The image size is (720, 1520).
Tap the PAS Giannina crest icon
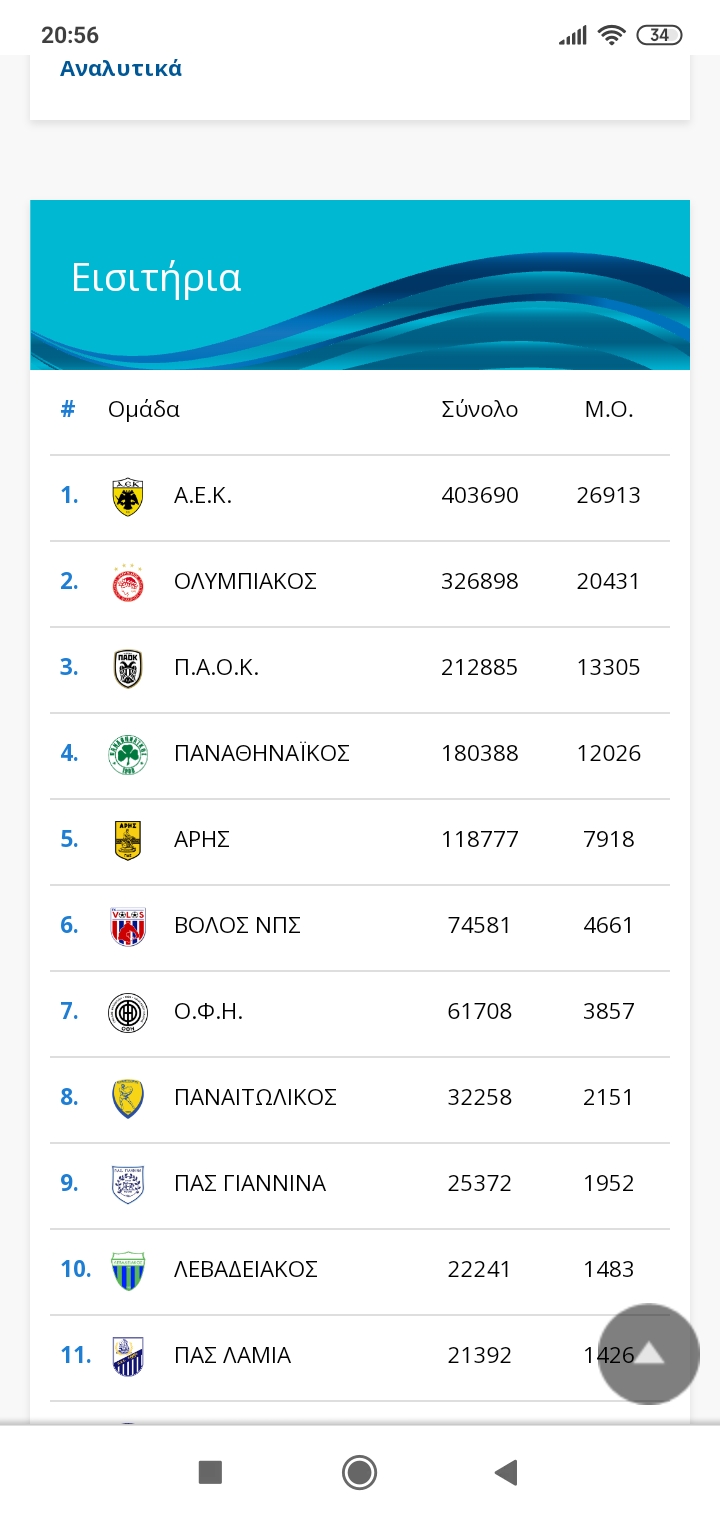coord(128,1185)
